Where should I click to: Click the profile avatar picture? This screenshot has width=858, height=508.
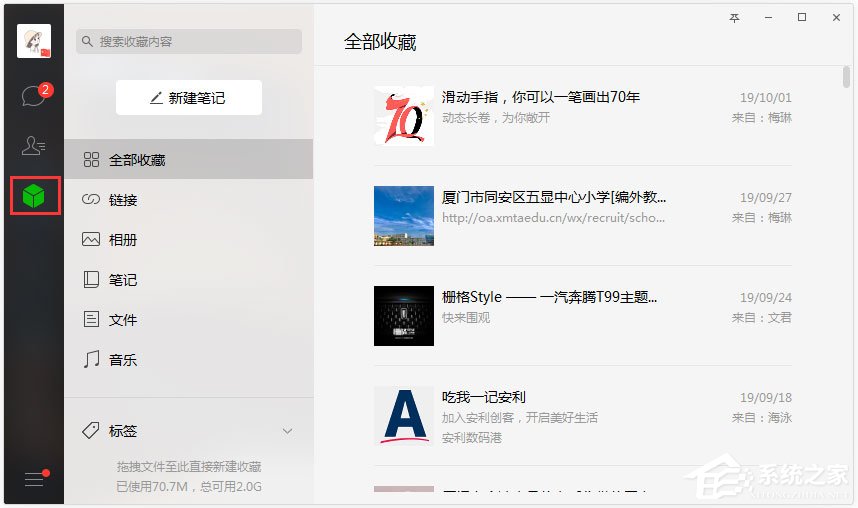(x=34, y=41)
